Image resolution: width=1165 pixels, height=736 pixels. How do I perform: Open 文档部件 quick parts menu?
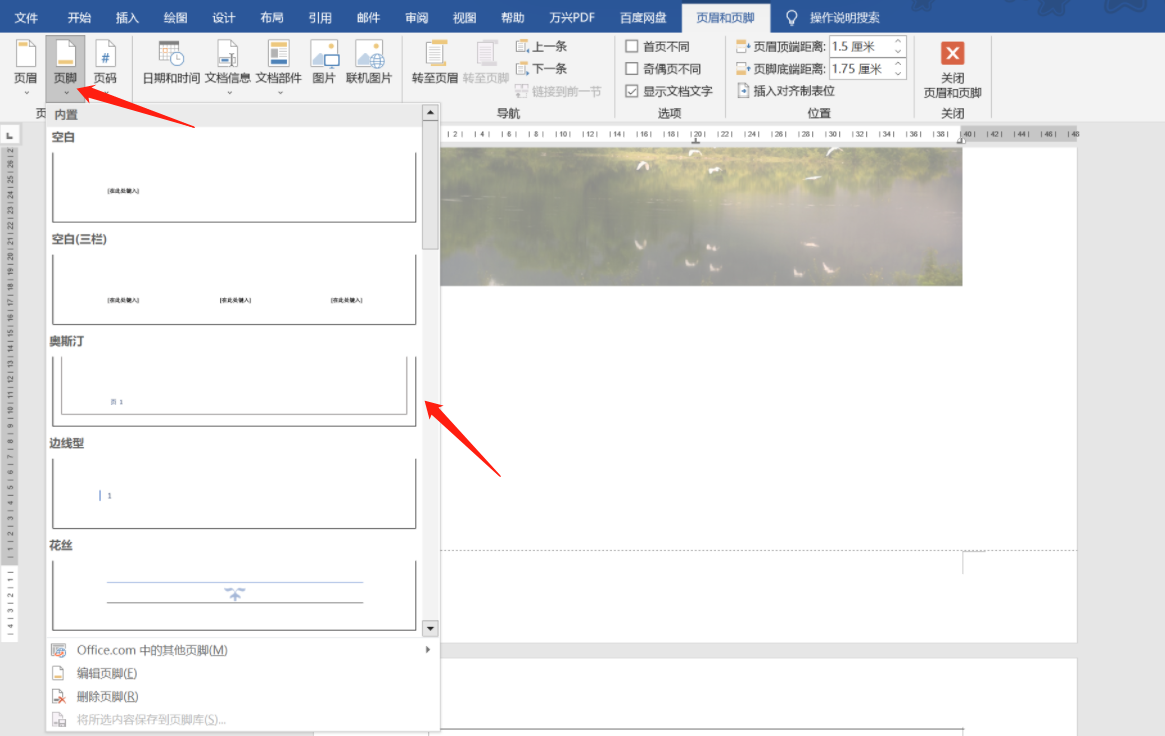point(279,67)
